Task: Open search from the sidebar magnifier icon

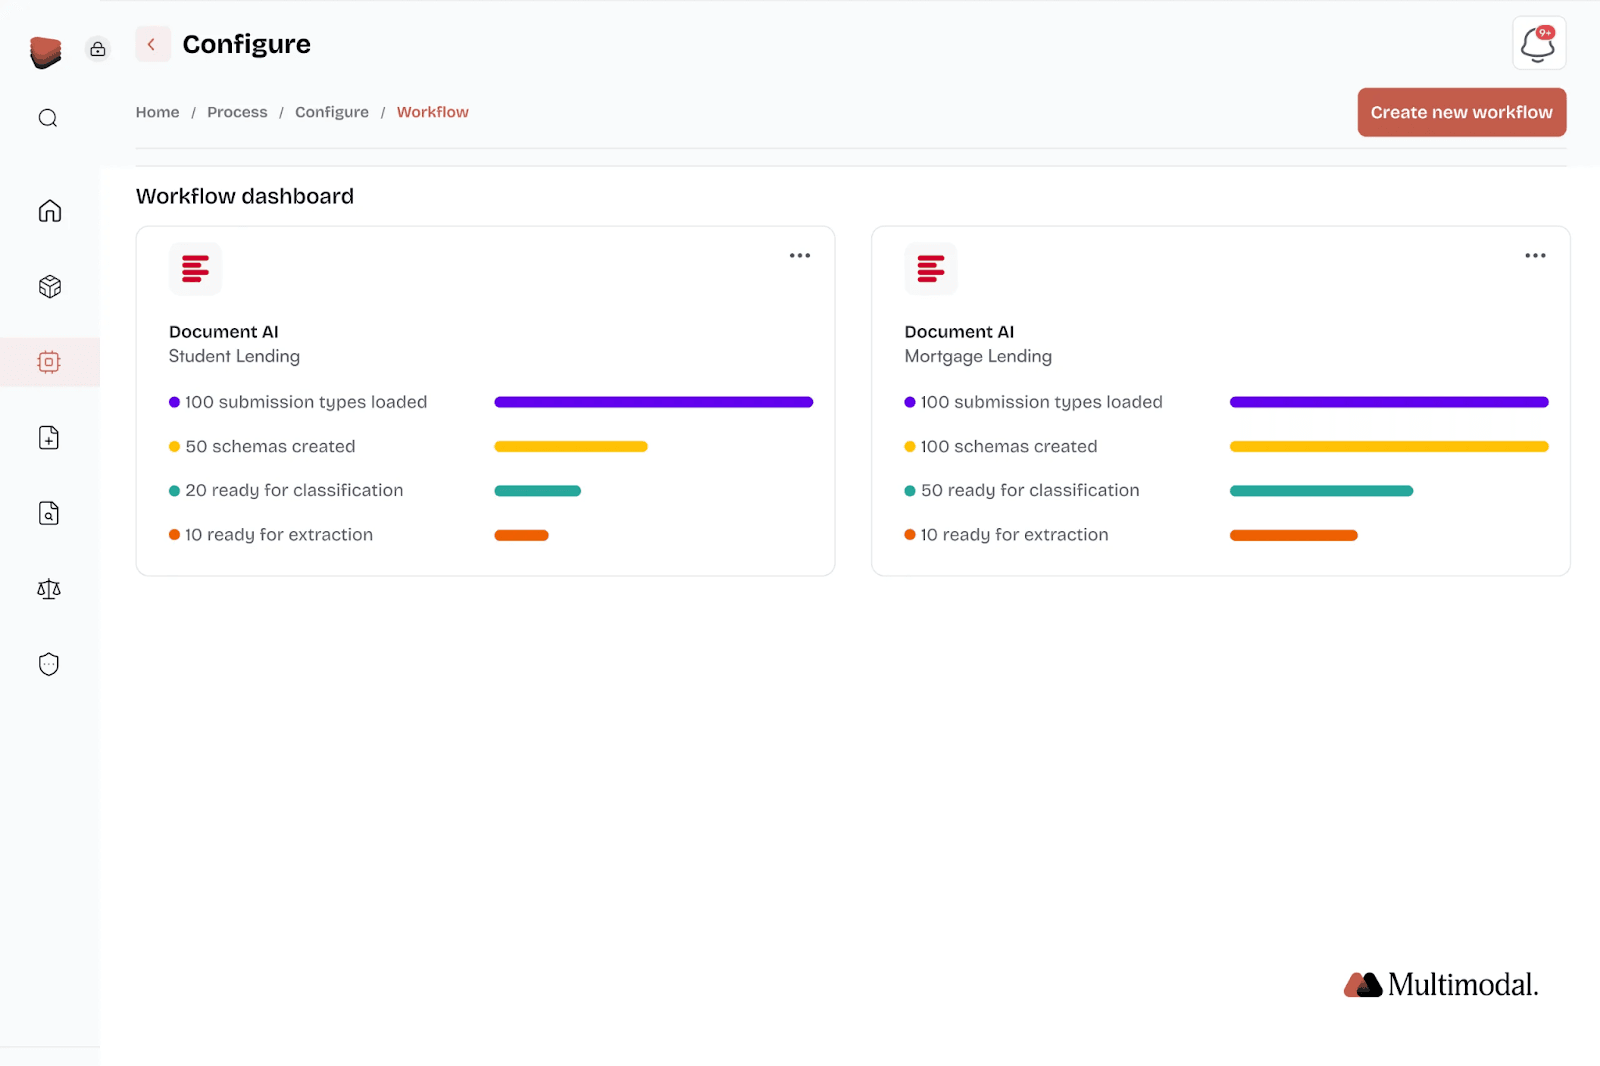Action: click(x=48, y=118)
